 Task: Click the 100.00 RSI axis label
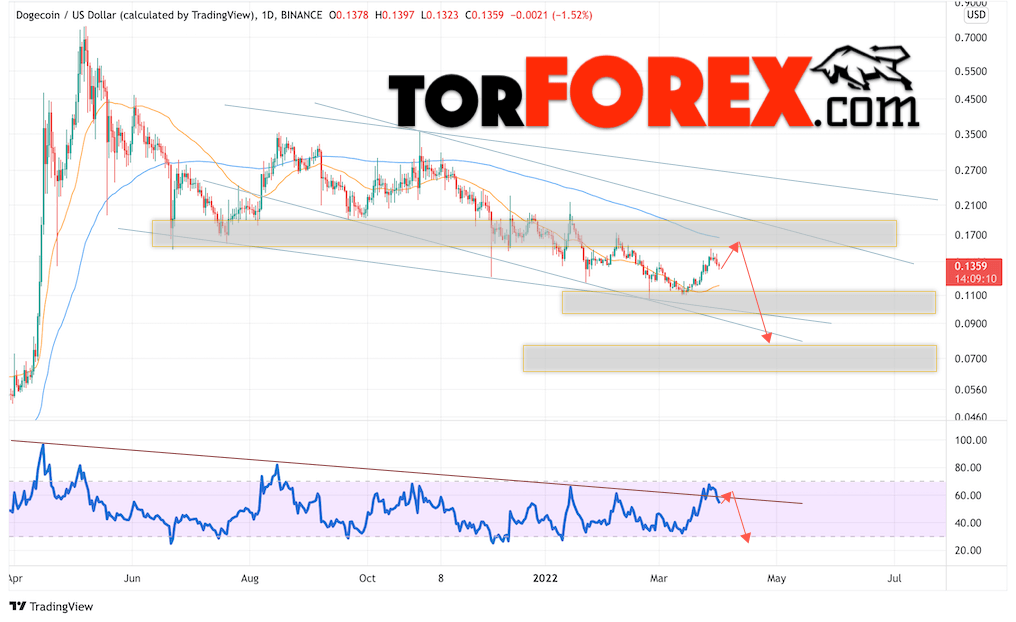click(x=971, y=440)
